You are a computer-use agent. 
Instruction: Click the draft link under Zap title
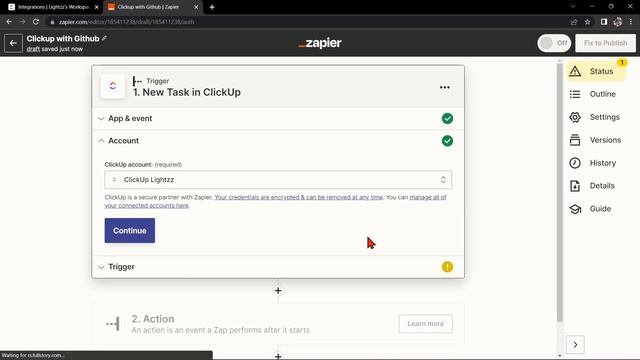pos(33,49)
